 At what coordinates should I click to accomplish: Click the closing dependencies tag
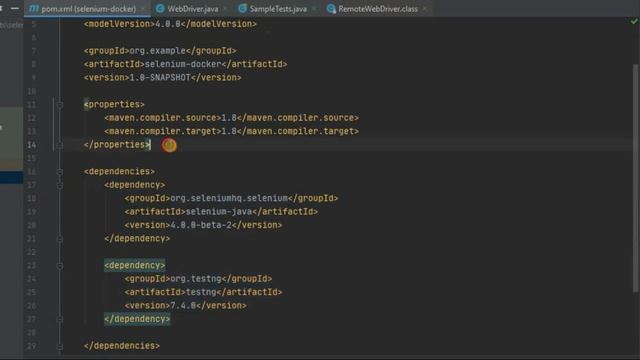(x=122, y=346)
